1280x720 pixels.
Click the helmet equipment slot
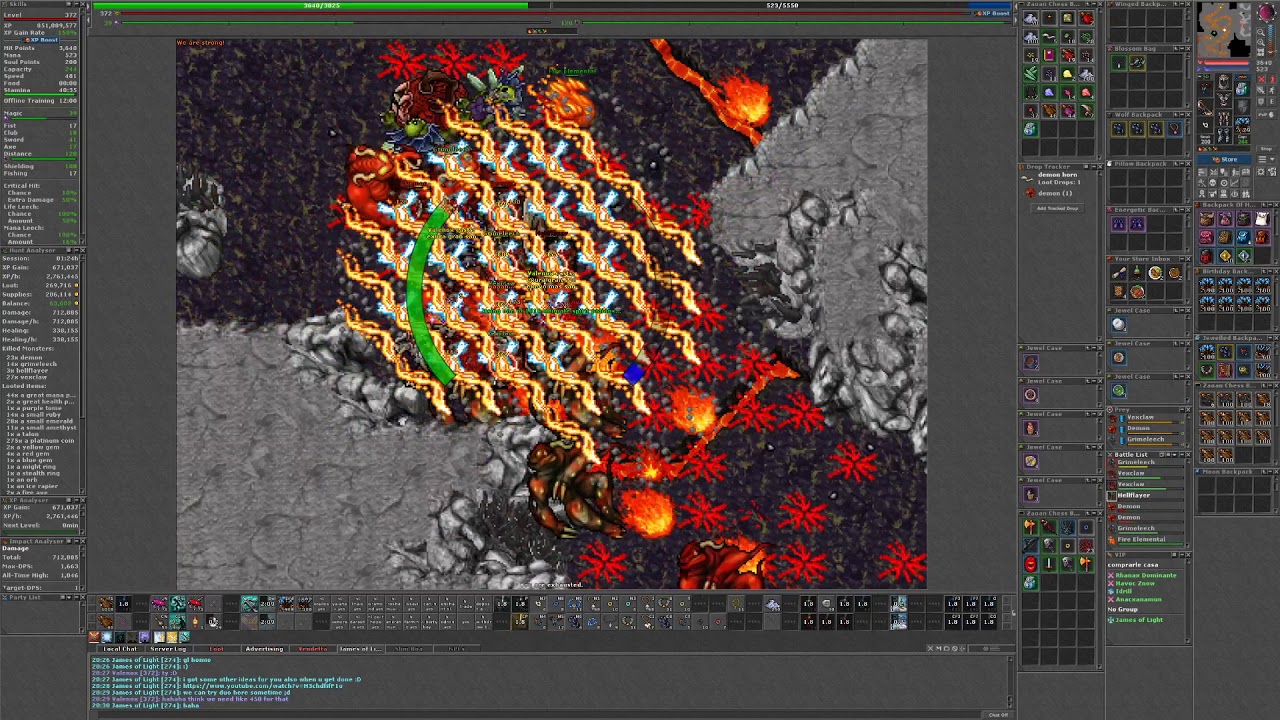coord(1223,82)
